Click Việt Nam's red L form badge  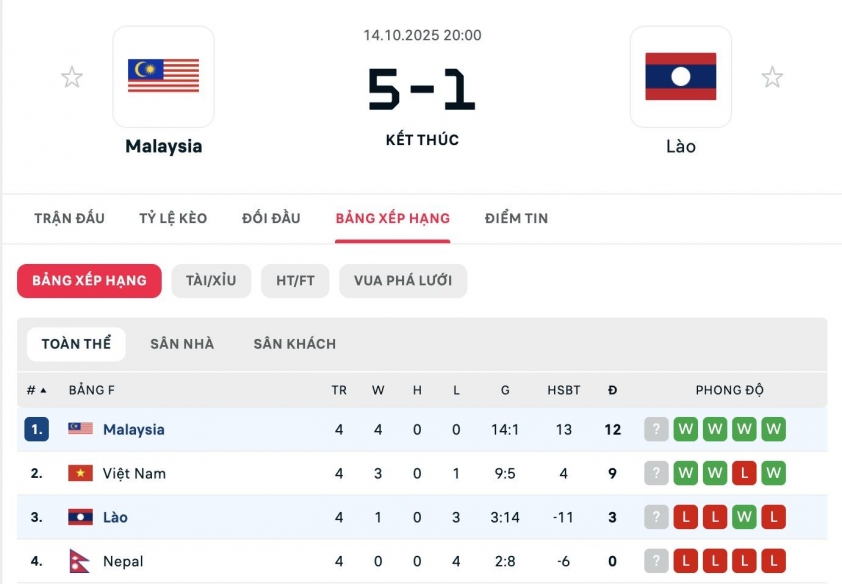coord(743,474)
